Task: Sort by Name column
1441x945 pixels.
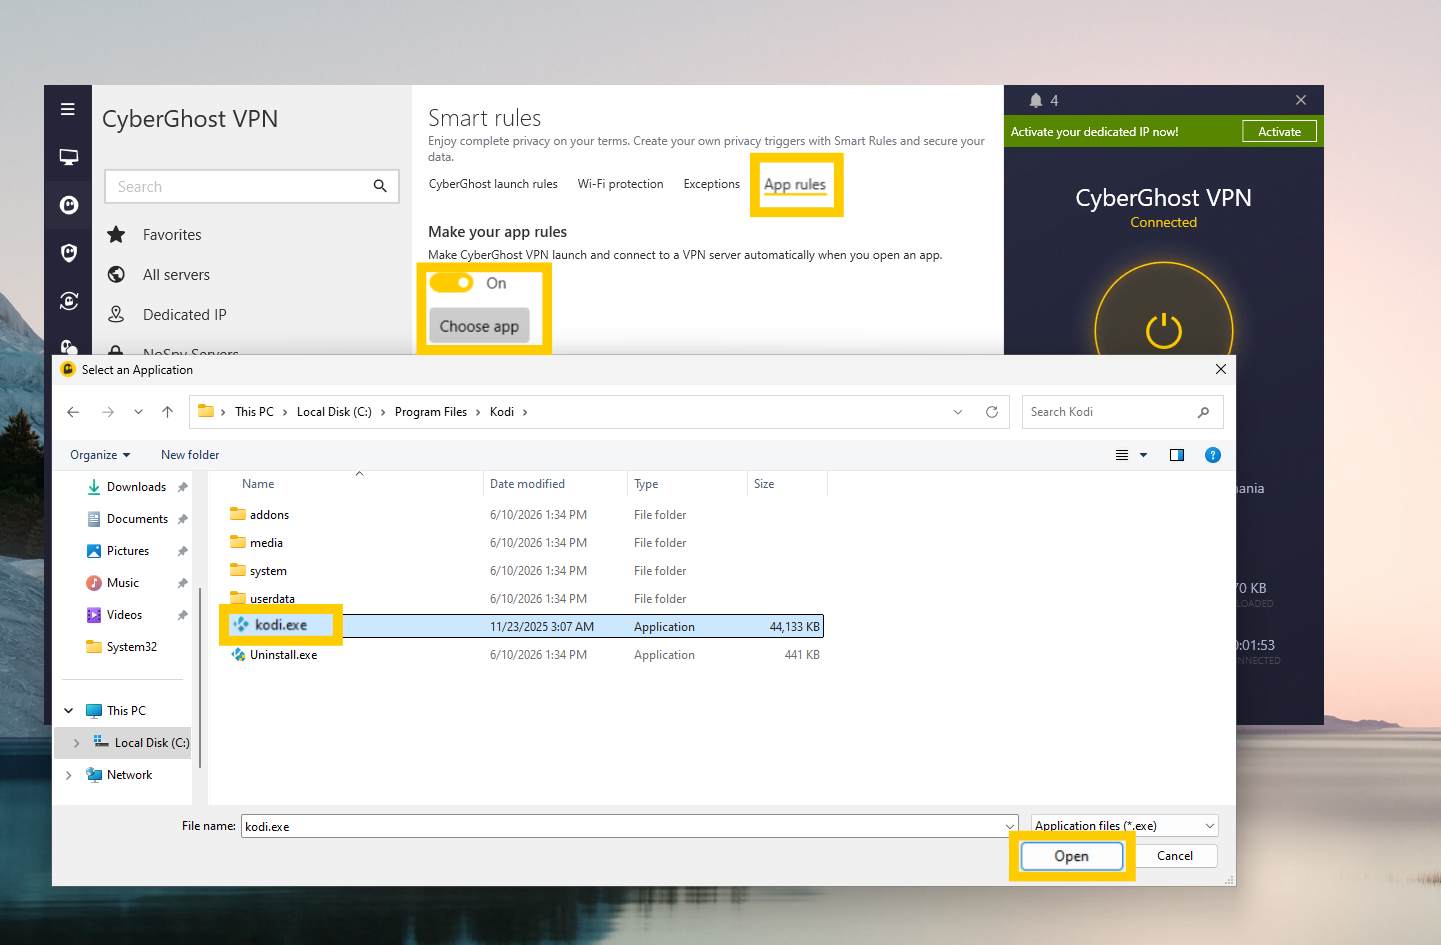Action: tap(258, 484)
